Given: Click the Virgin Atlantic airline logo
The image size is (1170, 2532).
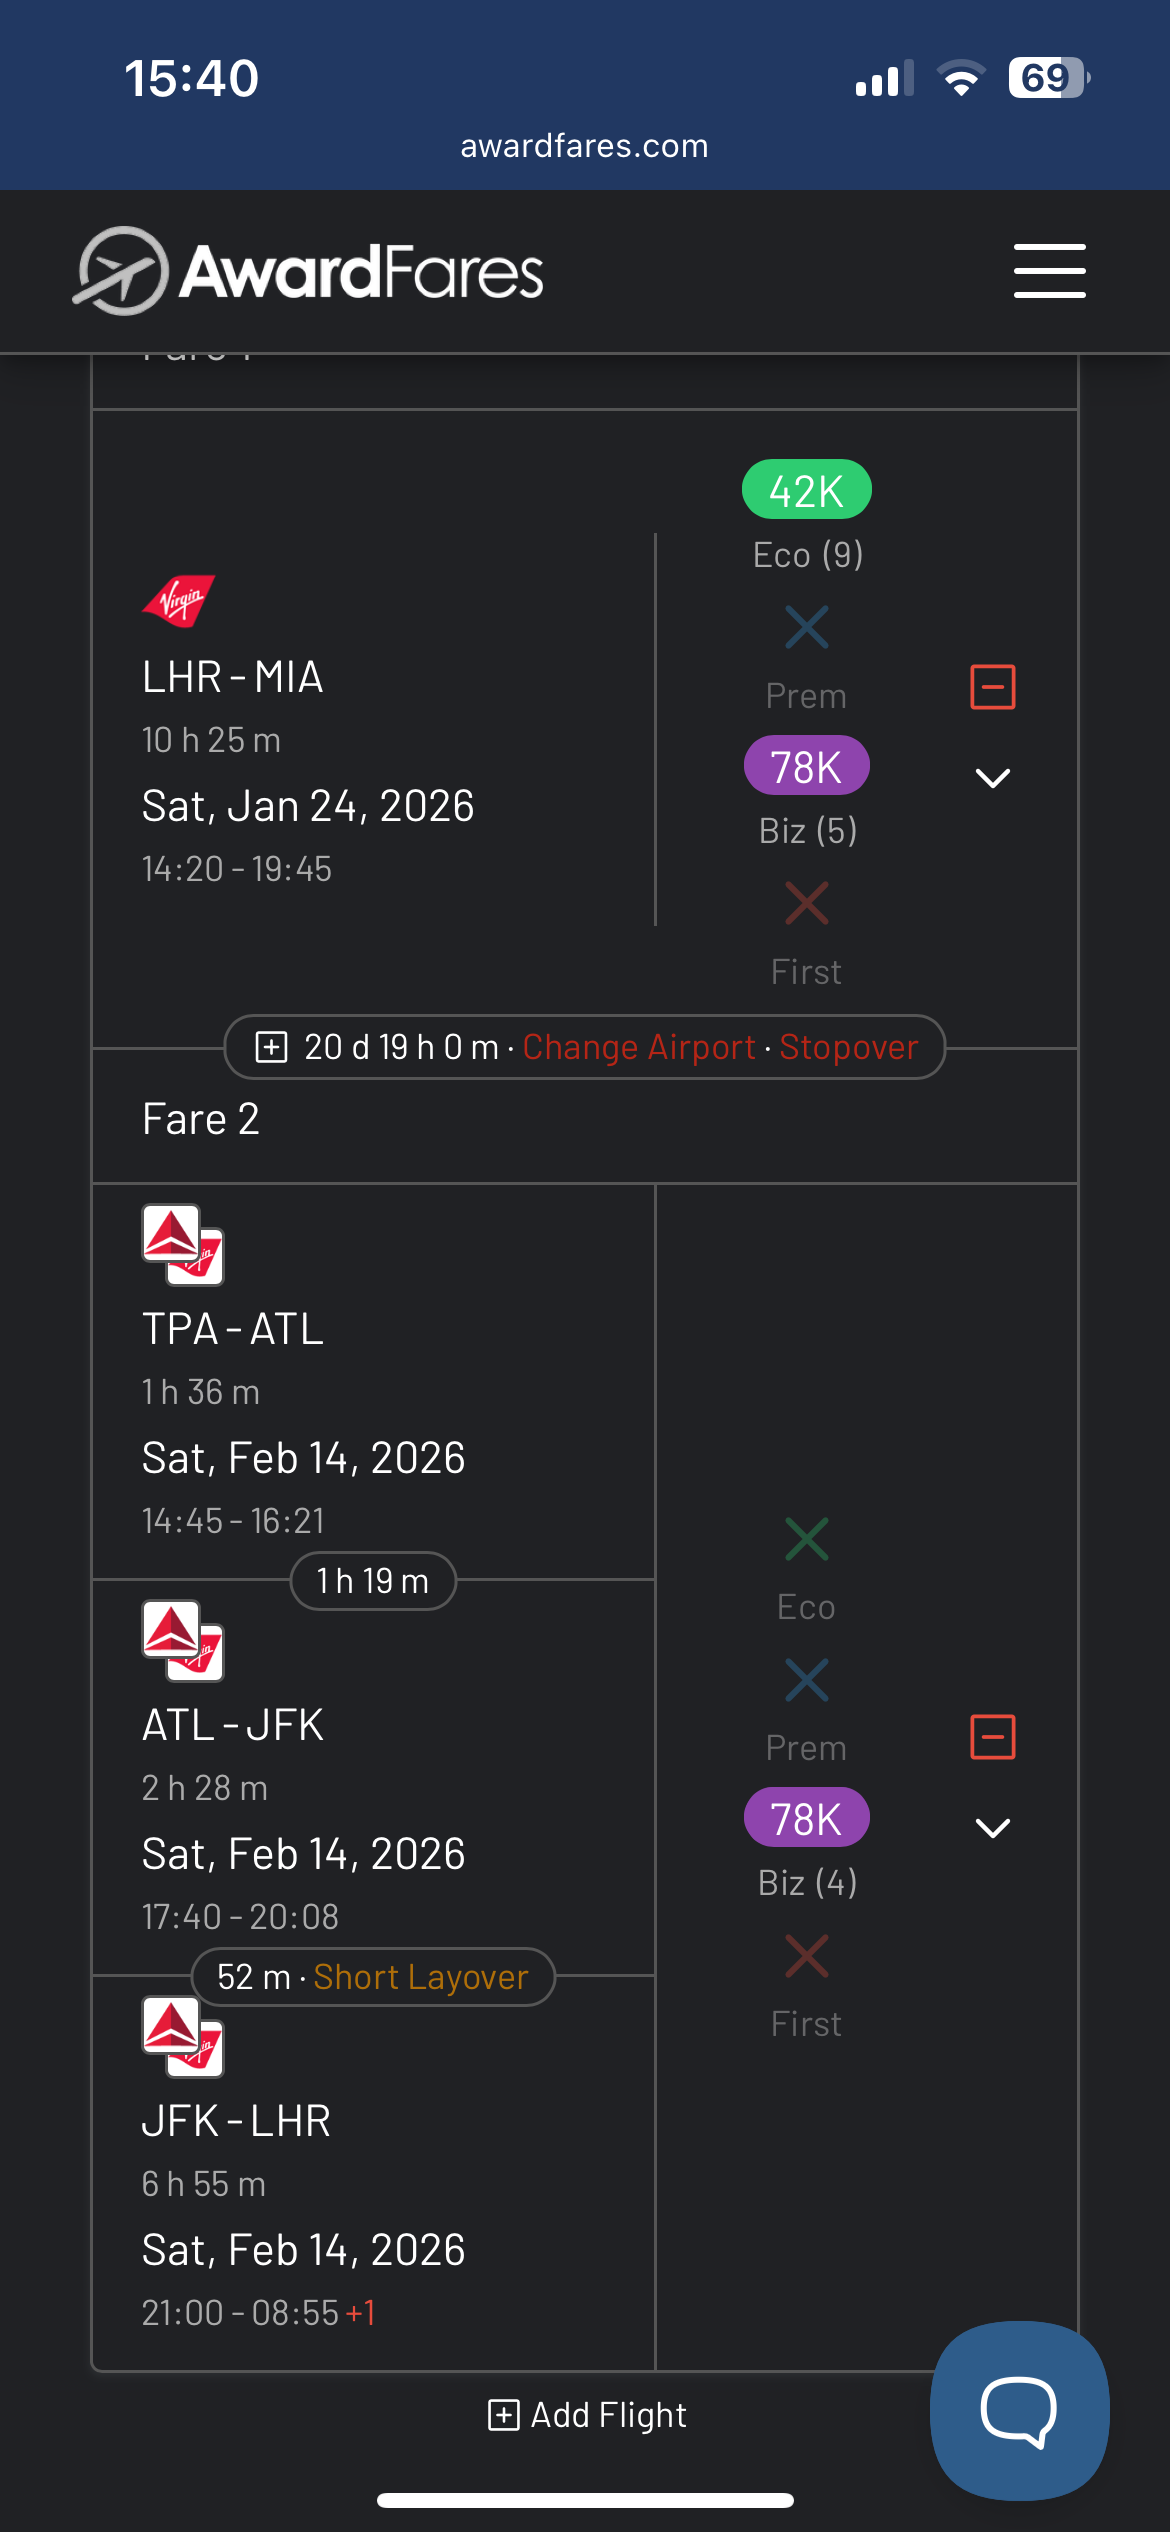Looking at the screenshot, I should pos(180,600).
